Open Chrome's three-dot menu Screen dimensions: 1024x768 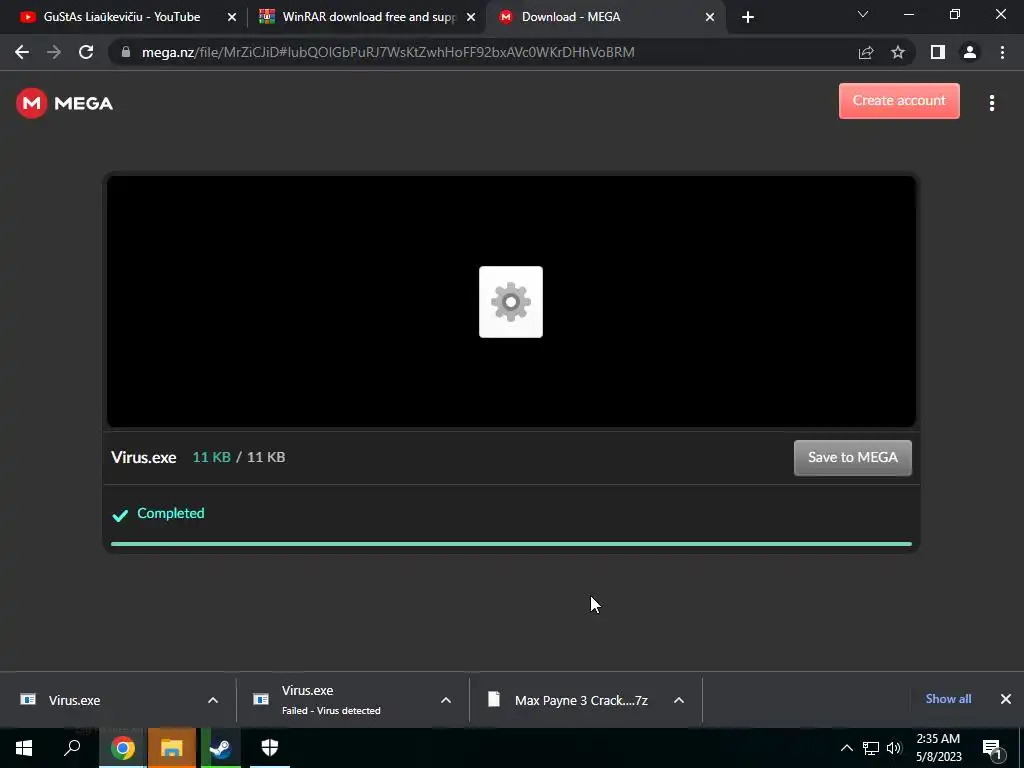(x=1002, y=52)
